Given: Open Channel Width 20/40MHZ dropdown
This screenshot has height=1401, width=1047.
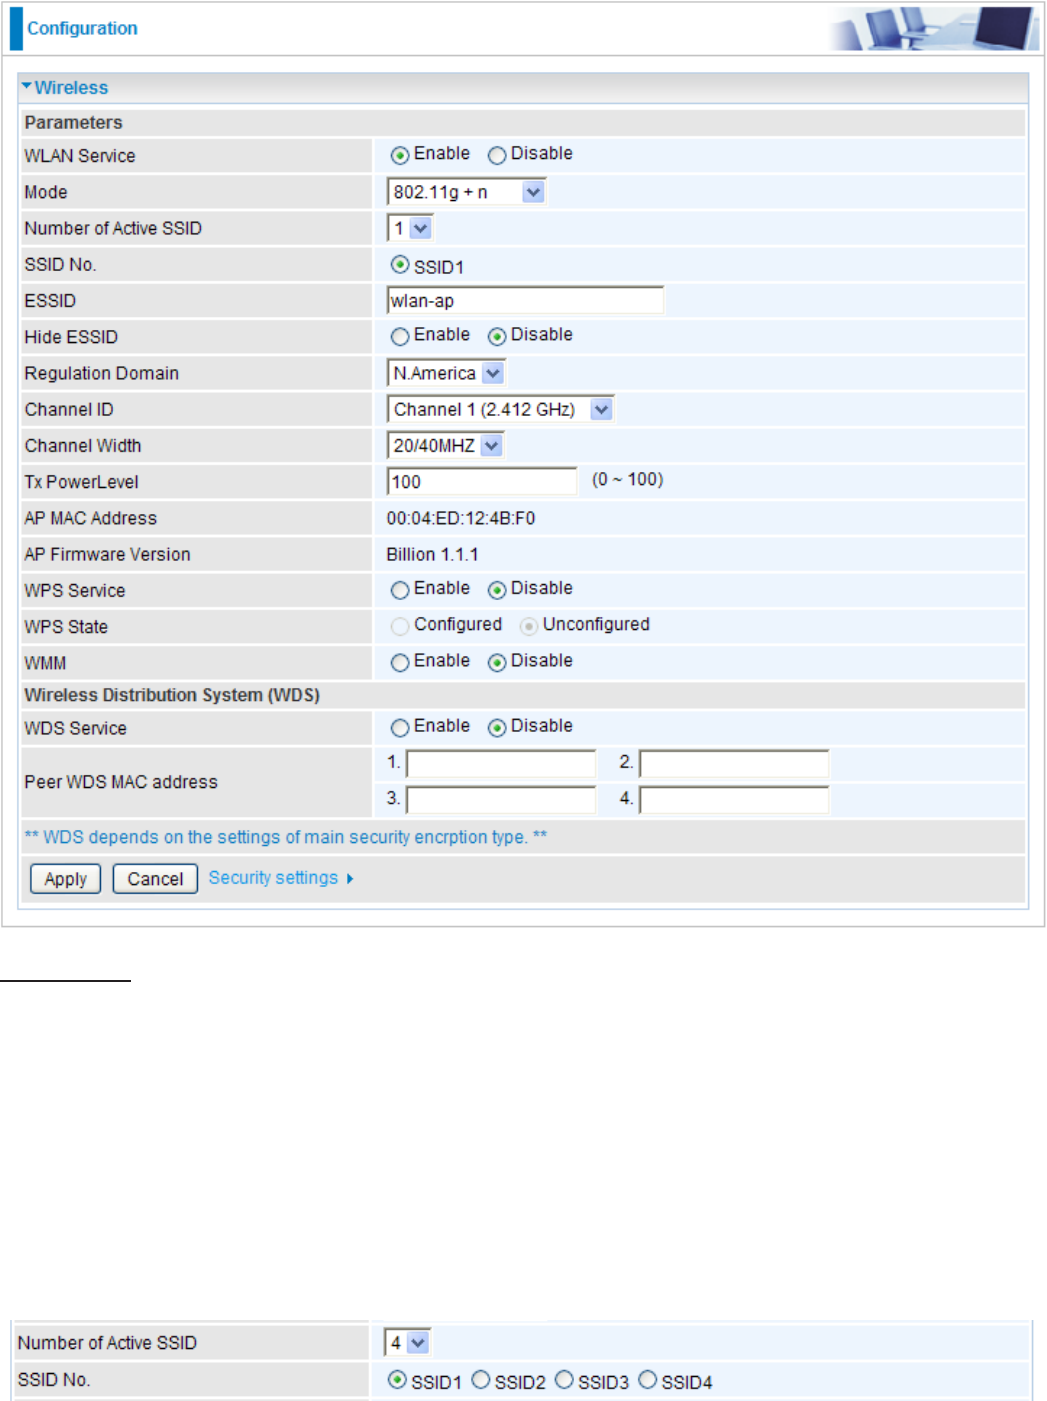Looking at the screenshot, I should [x=445, y=445].
